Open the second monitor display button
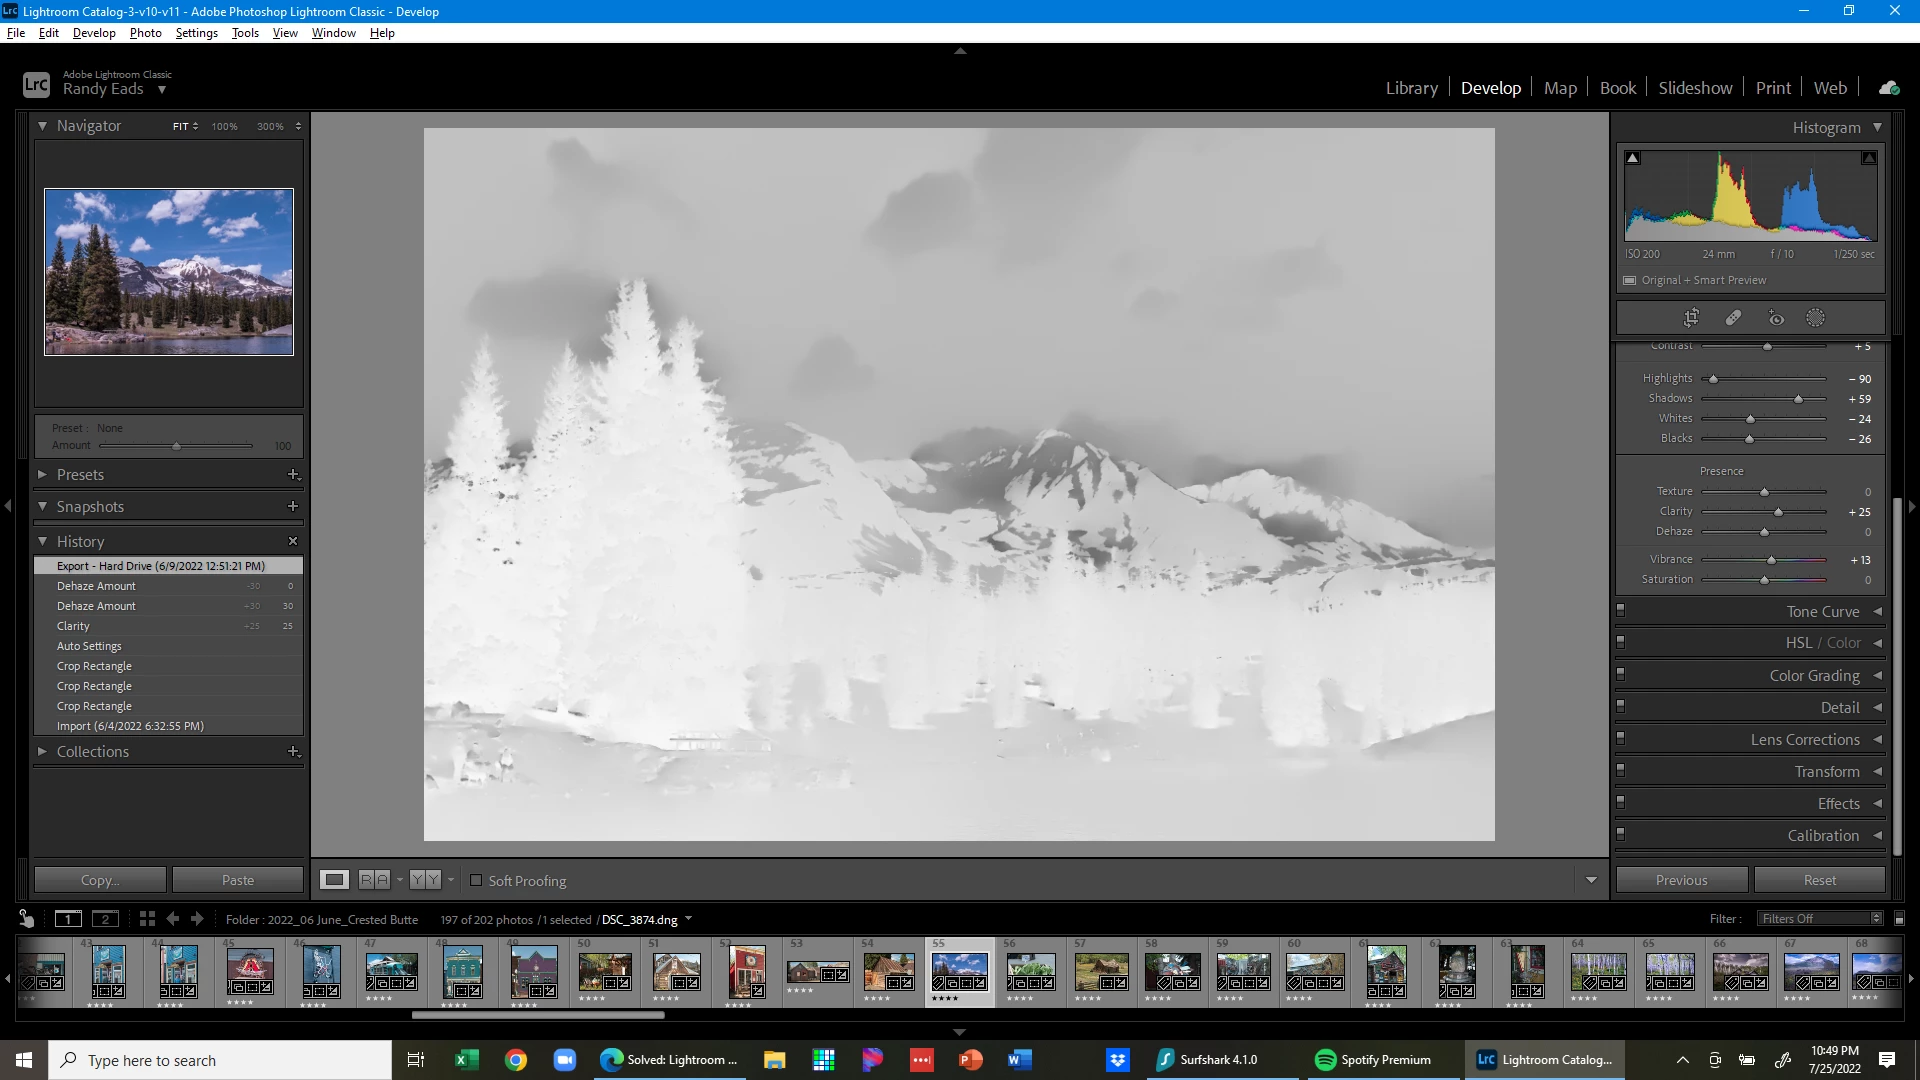The height and width of the screenshot is (1080, 1920). pos(105,919)
